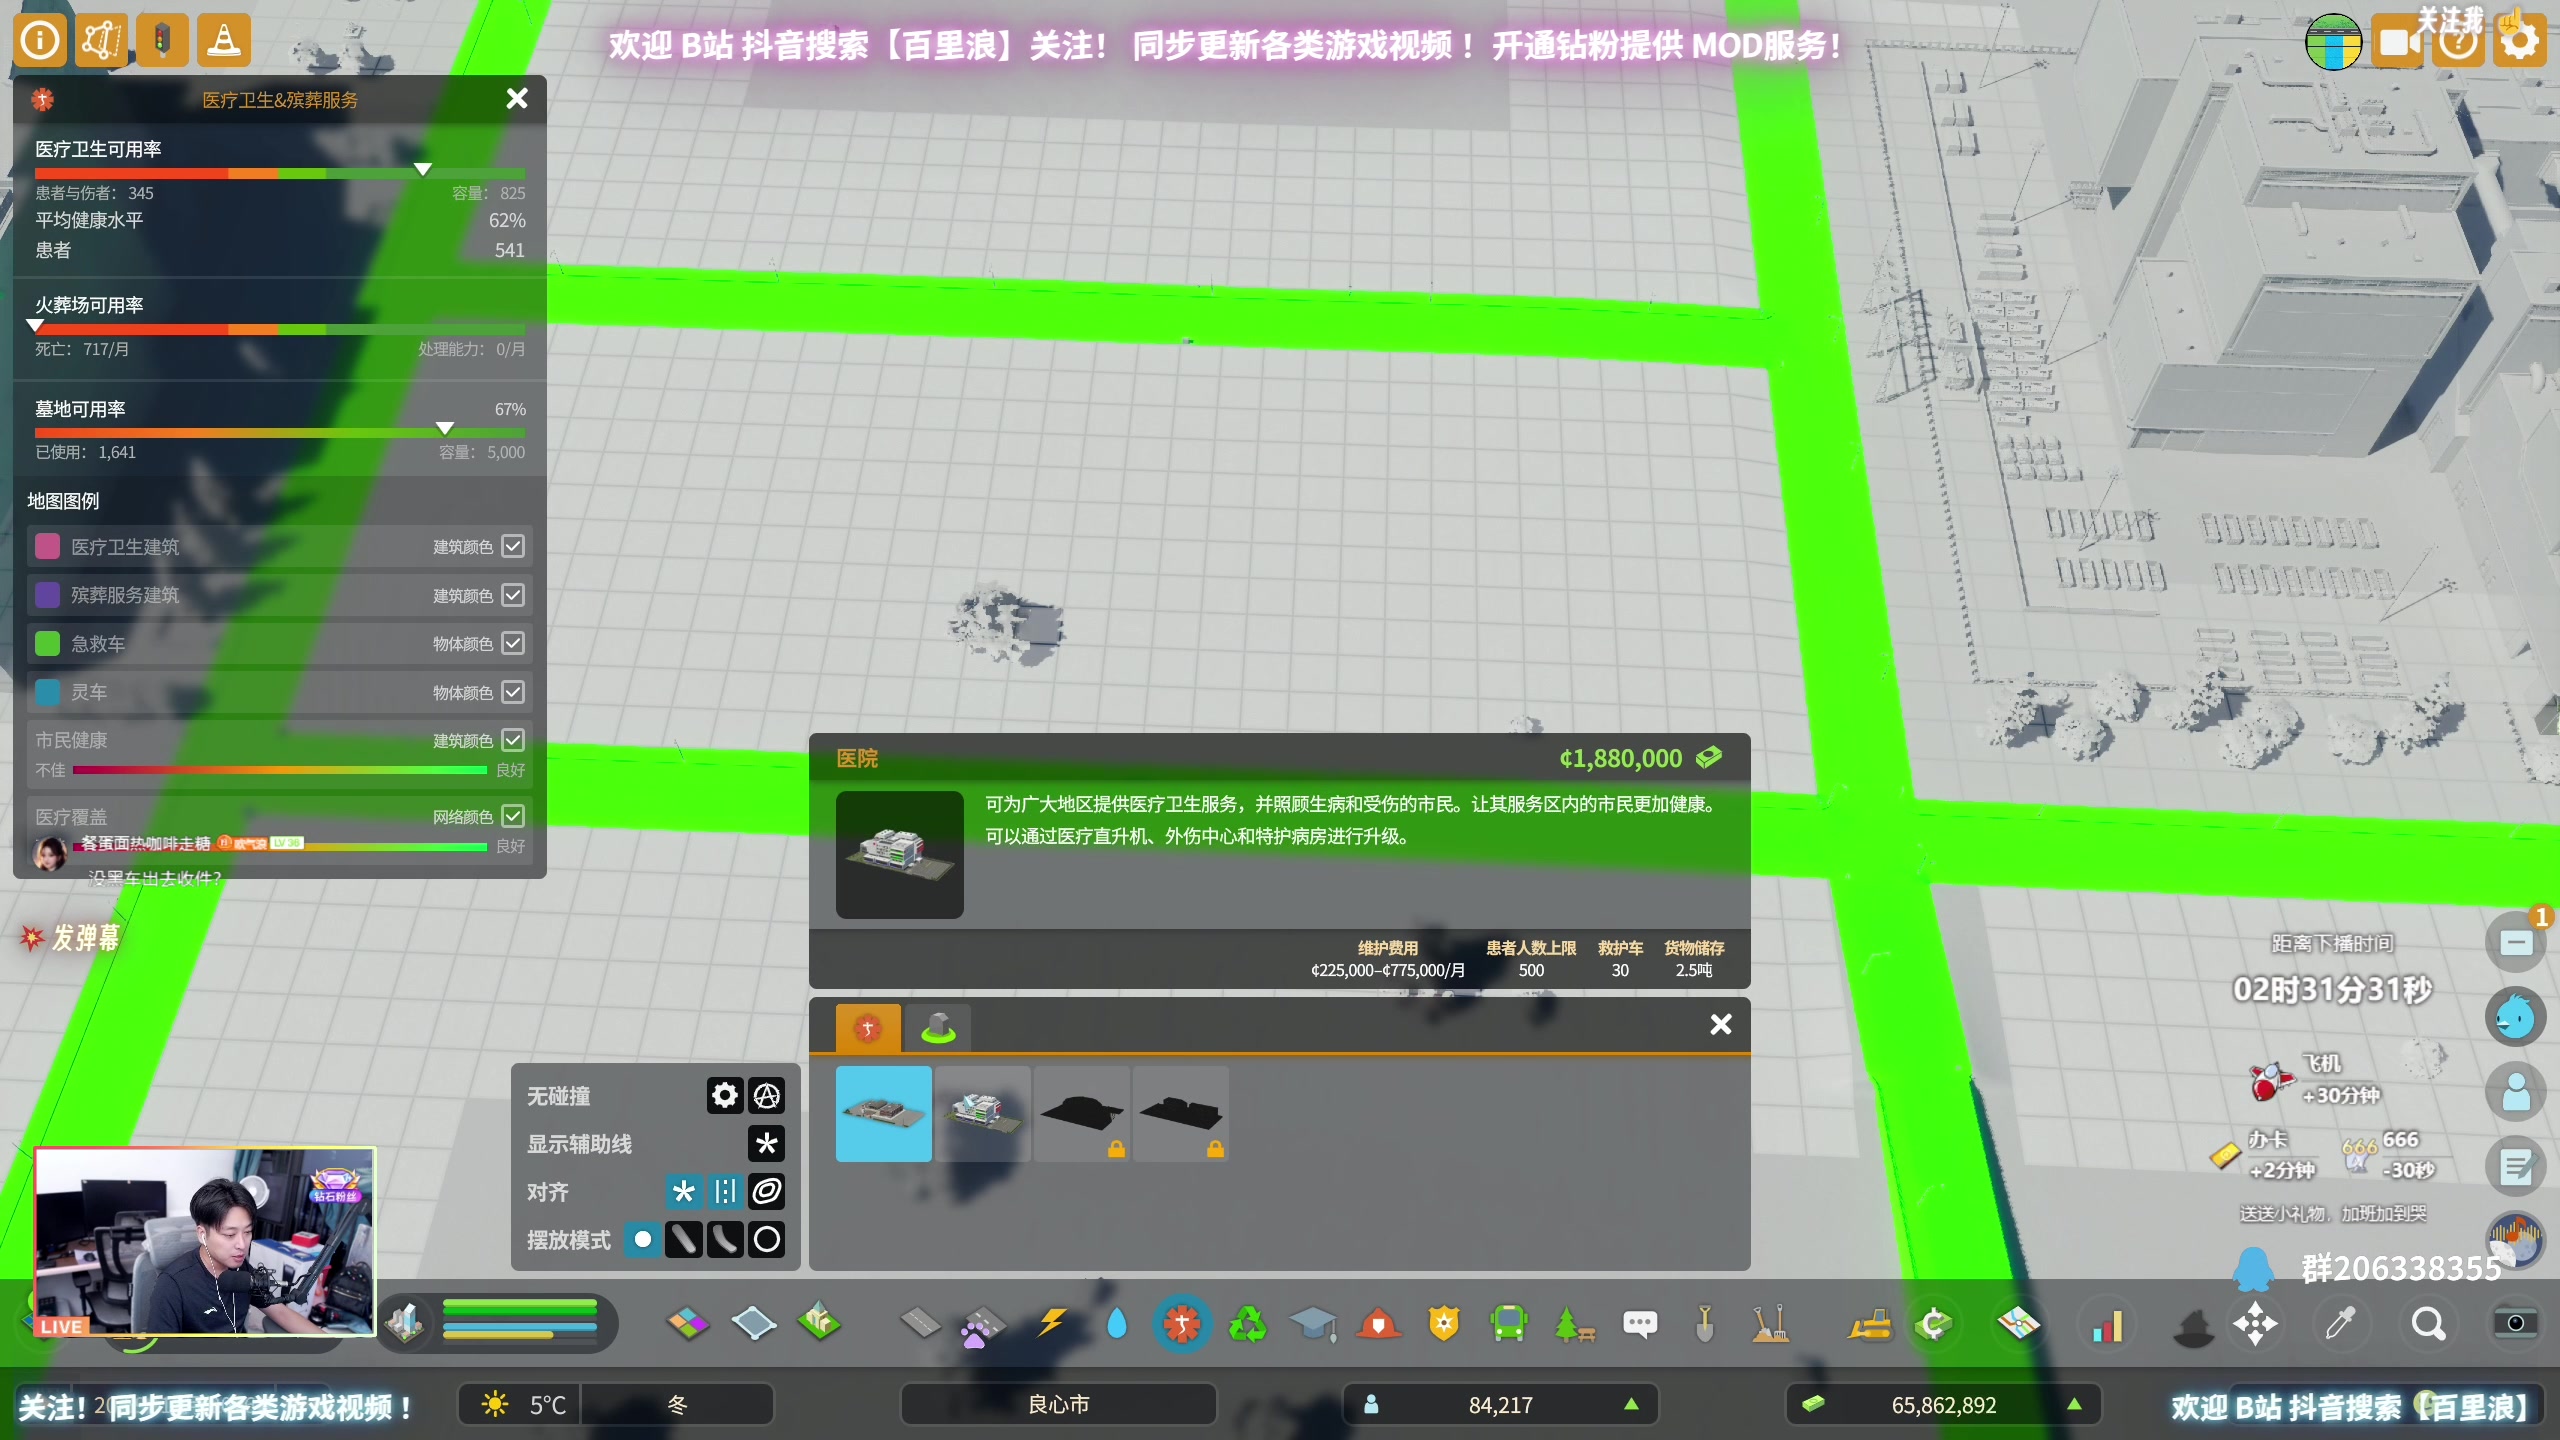Select the bulldozer tool
The height and width of the screenshot is (1440, 2560).
pyautogui.click(x=1869, y=1324)
